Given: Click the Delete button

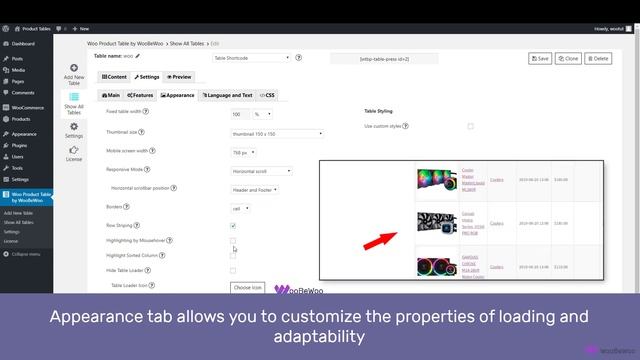Looking at the screenshot, I should 598,58.
